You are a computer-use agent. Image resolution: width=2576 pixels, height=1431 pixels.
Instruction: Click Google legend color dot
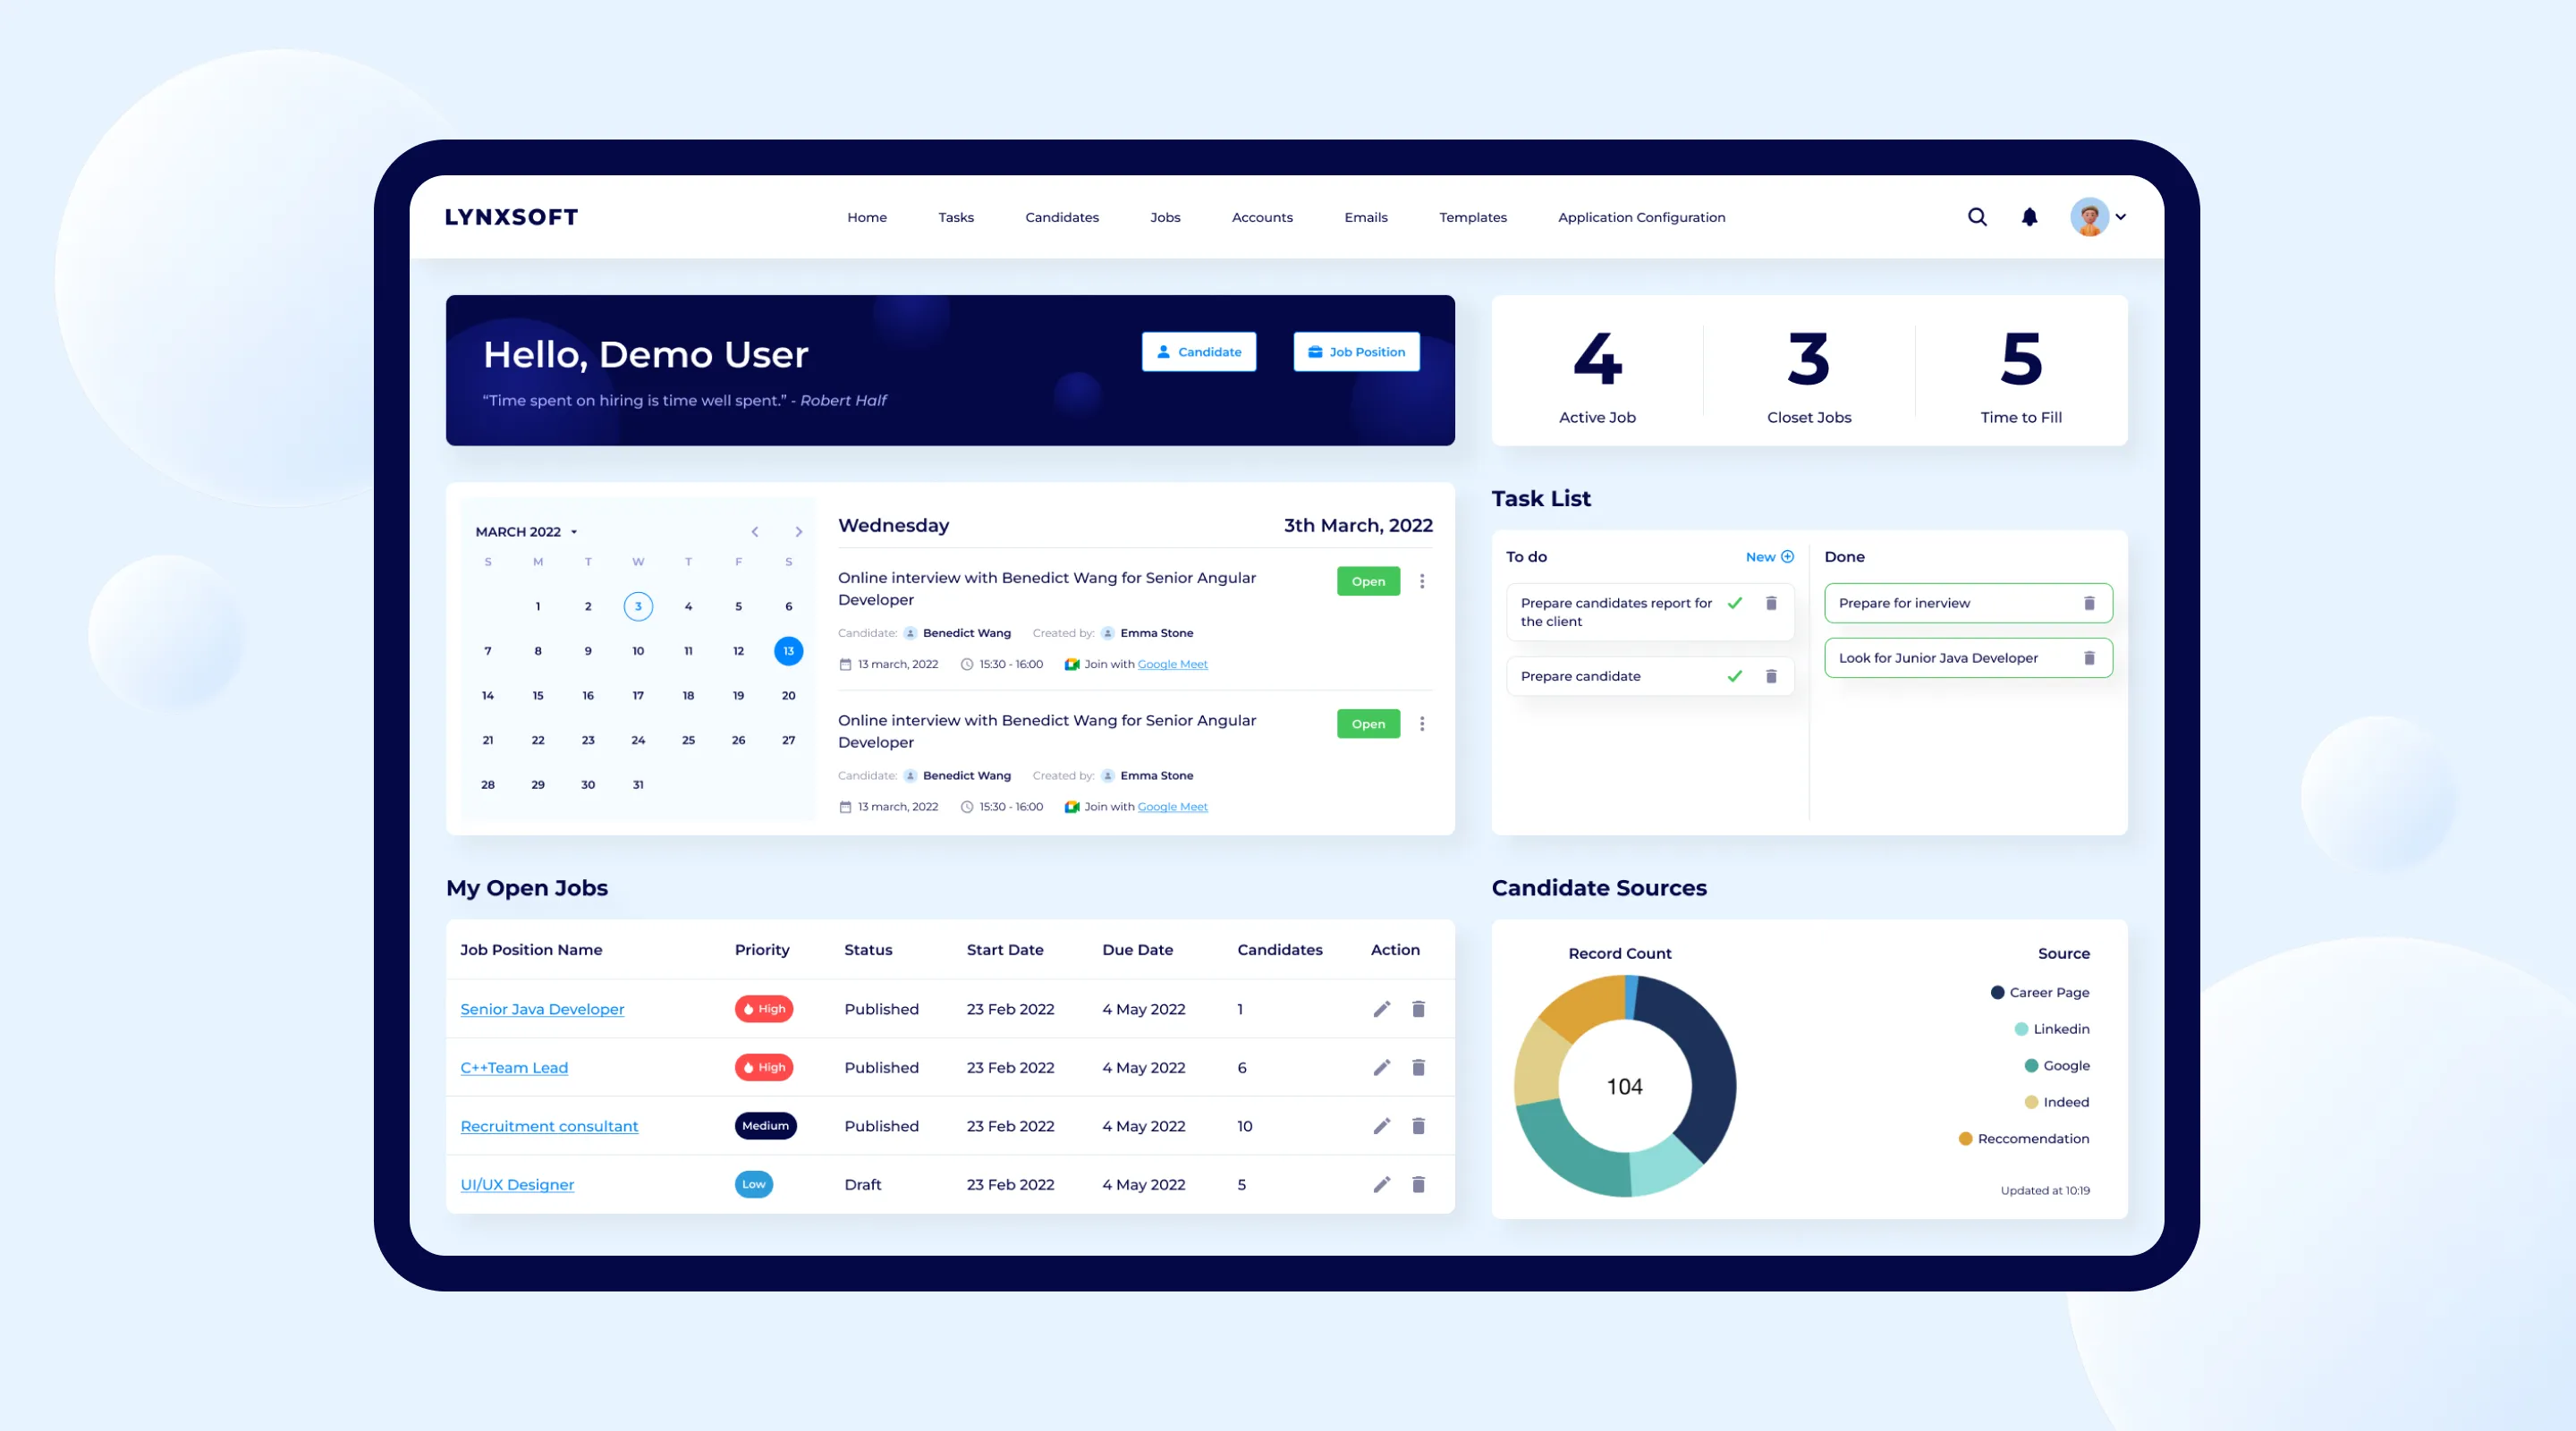pyautogui.click(x=2031, y=1066)
